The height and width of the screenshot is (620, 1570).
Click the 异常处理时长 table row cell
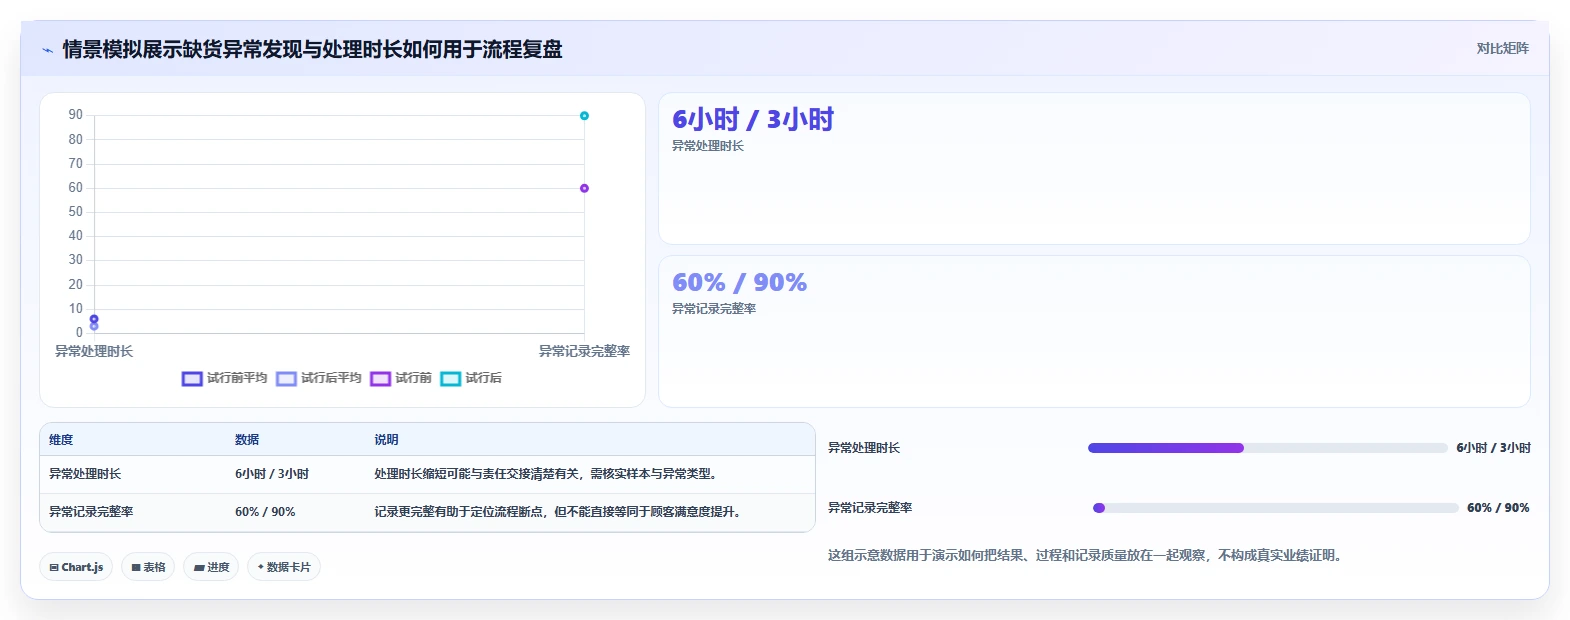[85, 474]
